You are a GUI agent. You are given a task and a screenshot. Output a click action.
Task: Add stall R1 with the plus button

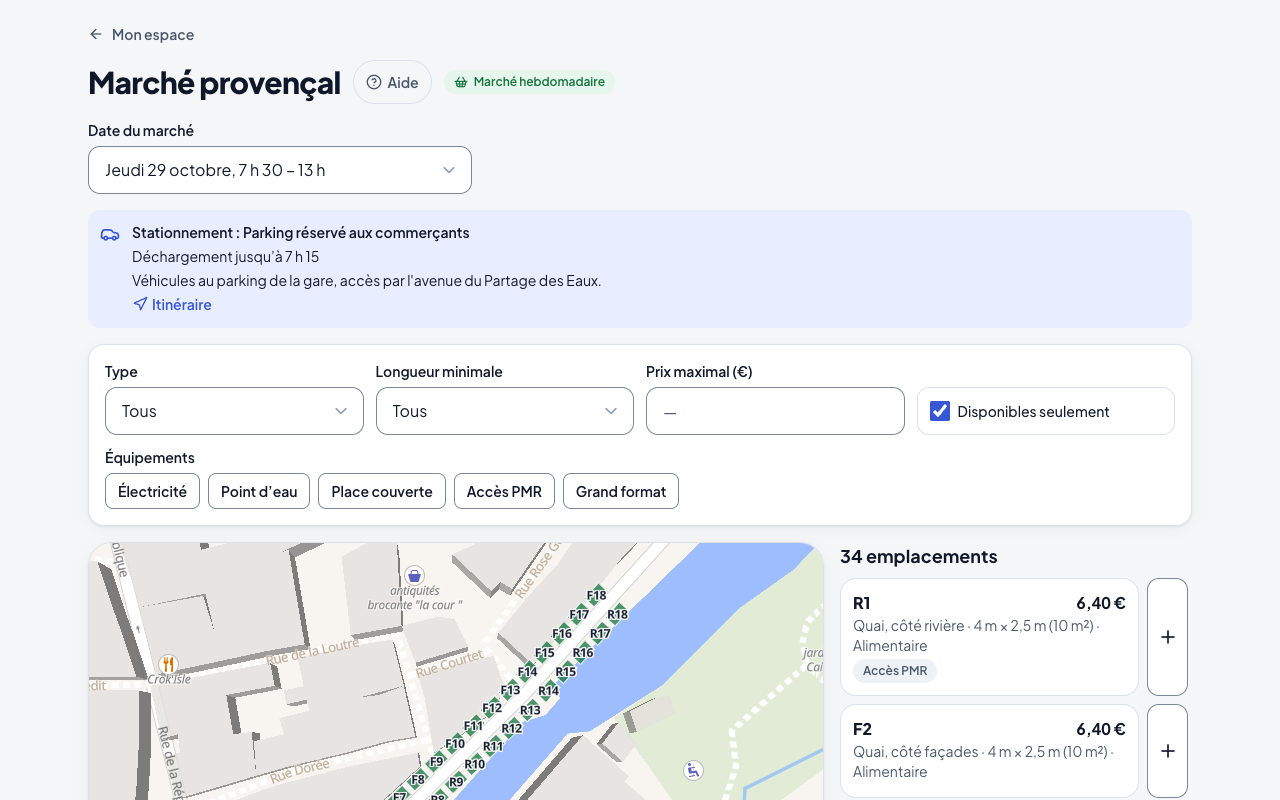point(1167,637)
